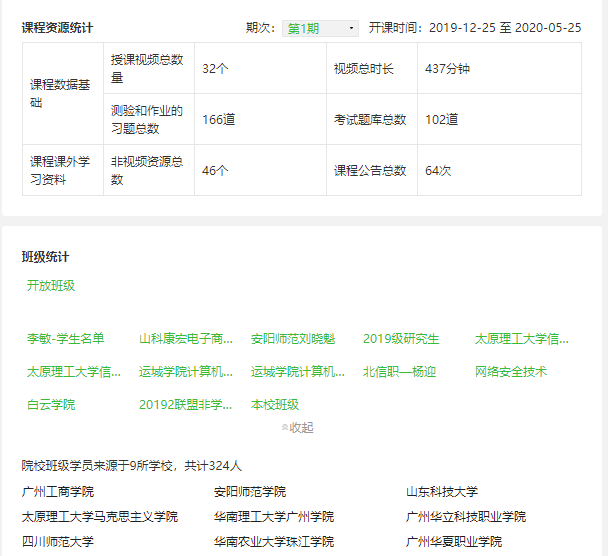The image size is (608, 556).
Task: Click the 安阳师范学院 school name
Action: pos(250,492)
